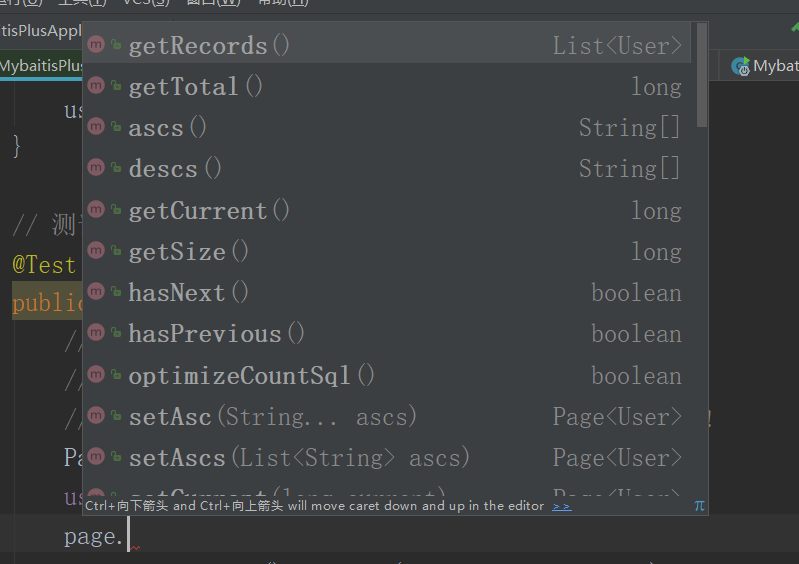
Task: Click the @Test annotation in editor
Action: tap(44, 264)
